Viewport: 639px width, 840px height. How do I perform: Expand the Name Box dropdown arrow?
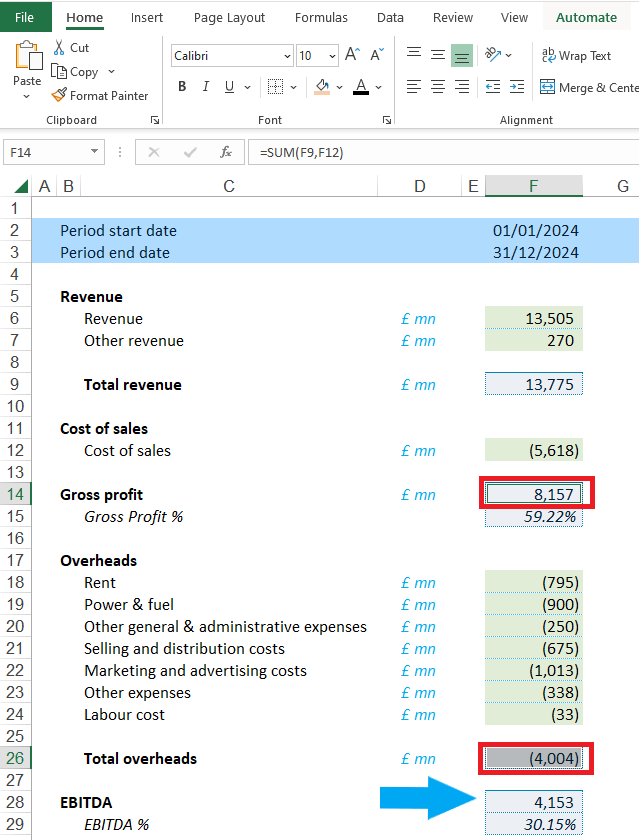(95, 152)
